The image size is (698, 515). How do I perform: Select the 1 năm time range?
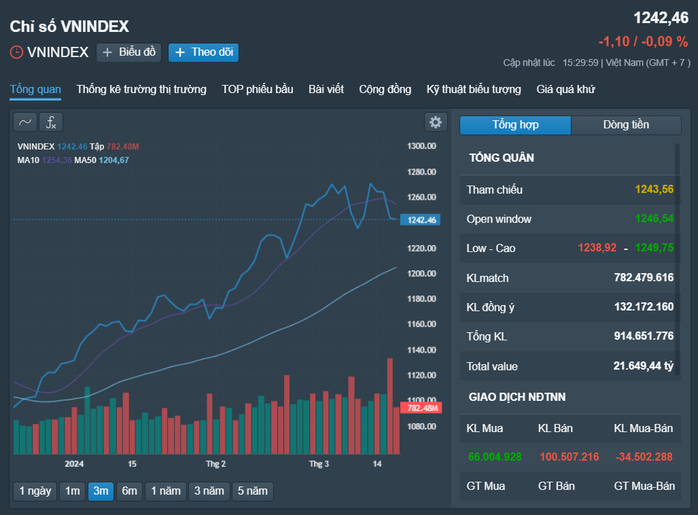click(166, 491)
